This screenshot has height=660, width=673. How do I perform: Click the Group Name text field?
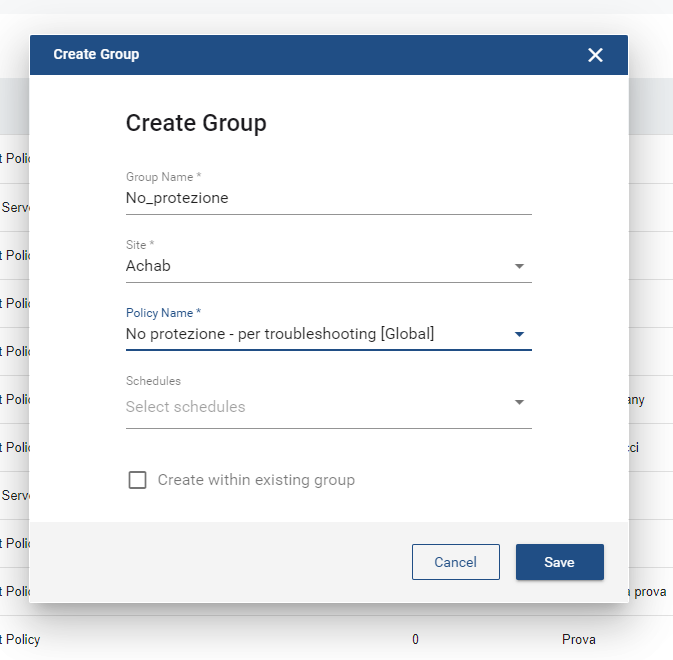click(328, 198)
